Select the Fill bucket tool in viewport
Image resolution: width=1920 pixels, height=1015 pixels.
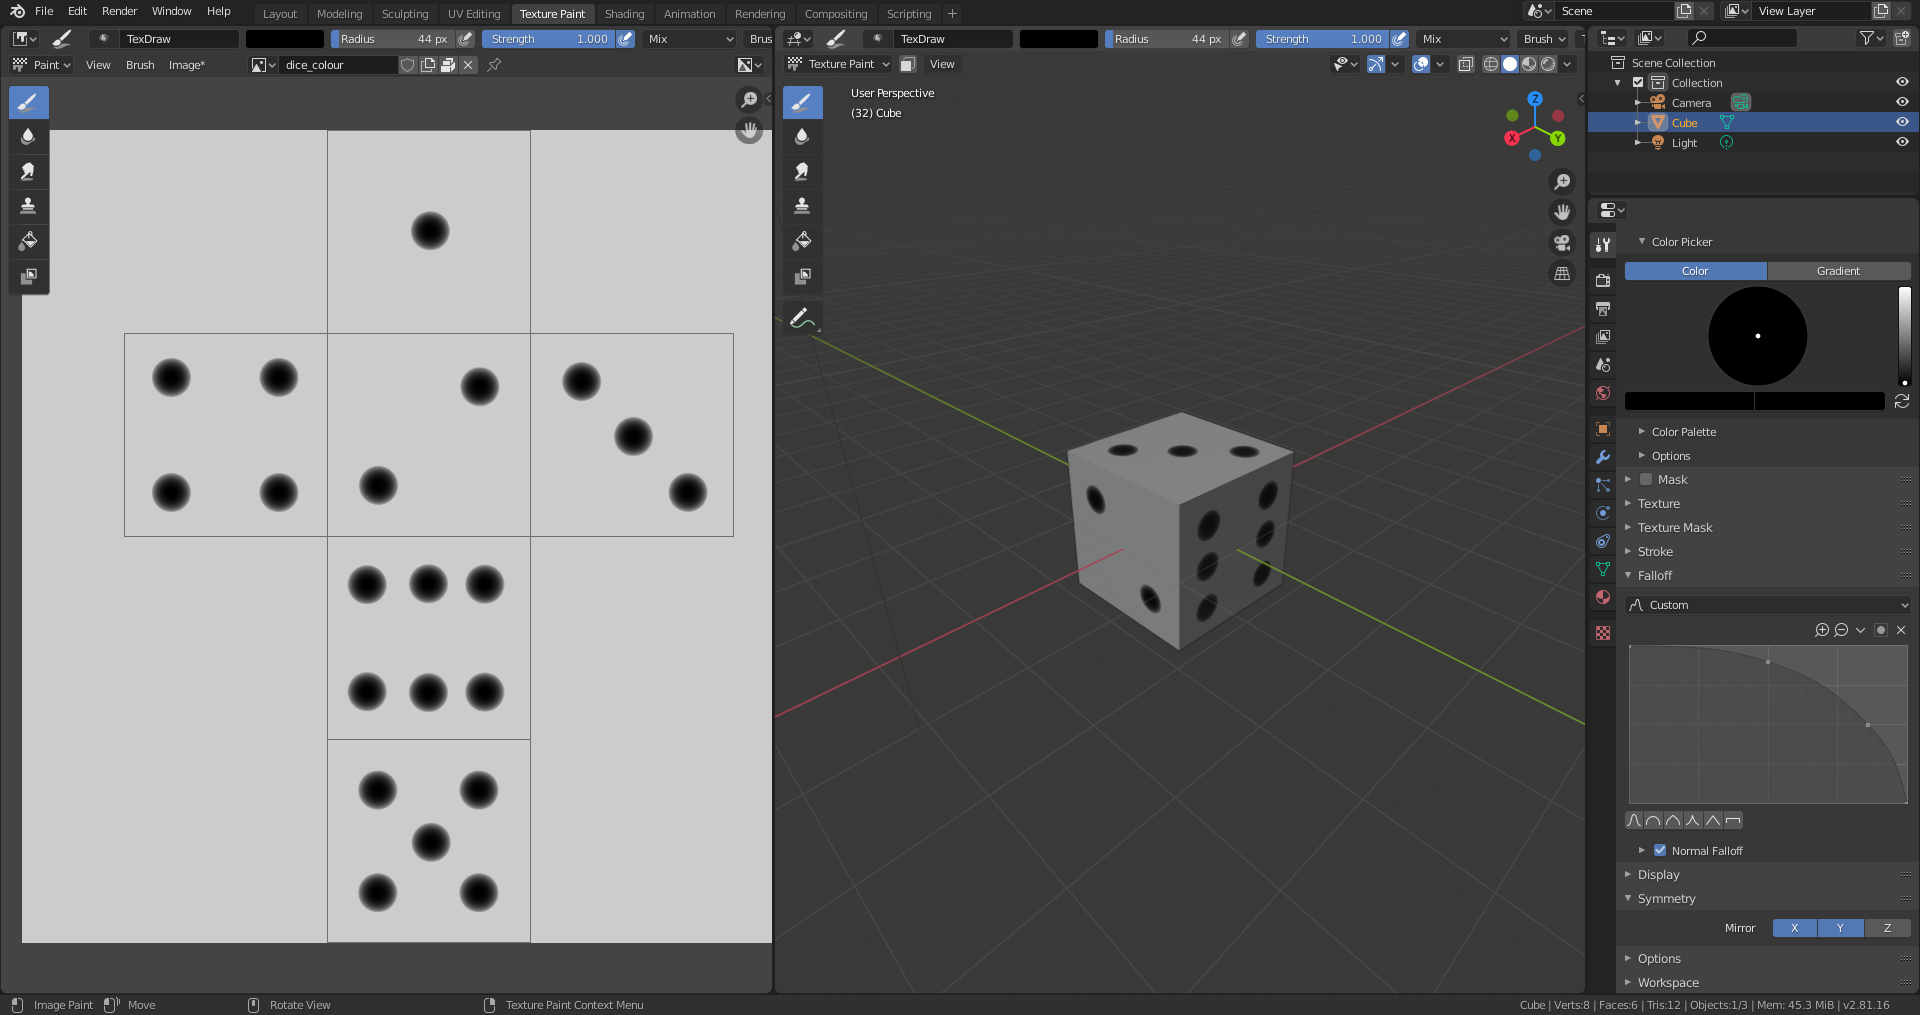pyautogui.click(x=802, y=241)
